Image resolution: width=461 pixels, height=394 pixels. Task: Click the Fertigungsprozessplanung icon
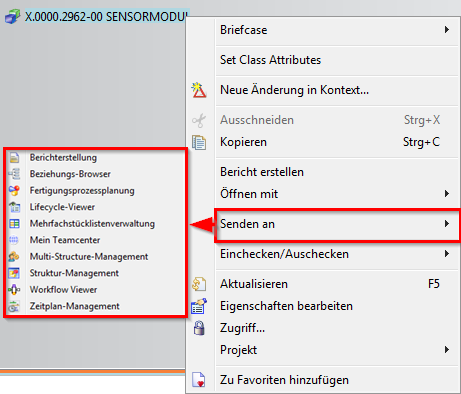click(x=14, y=191)
